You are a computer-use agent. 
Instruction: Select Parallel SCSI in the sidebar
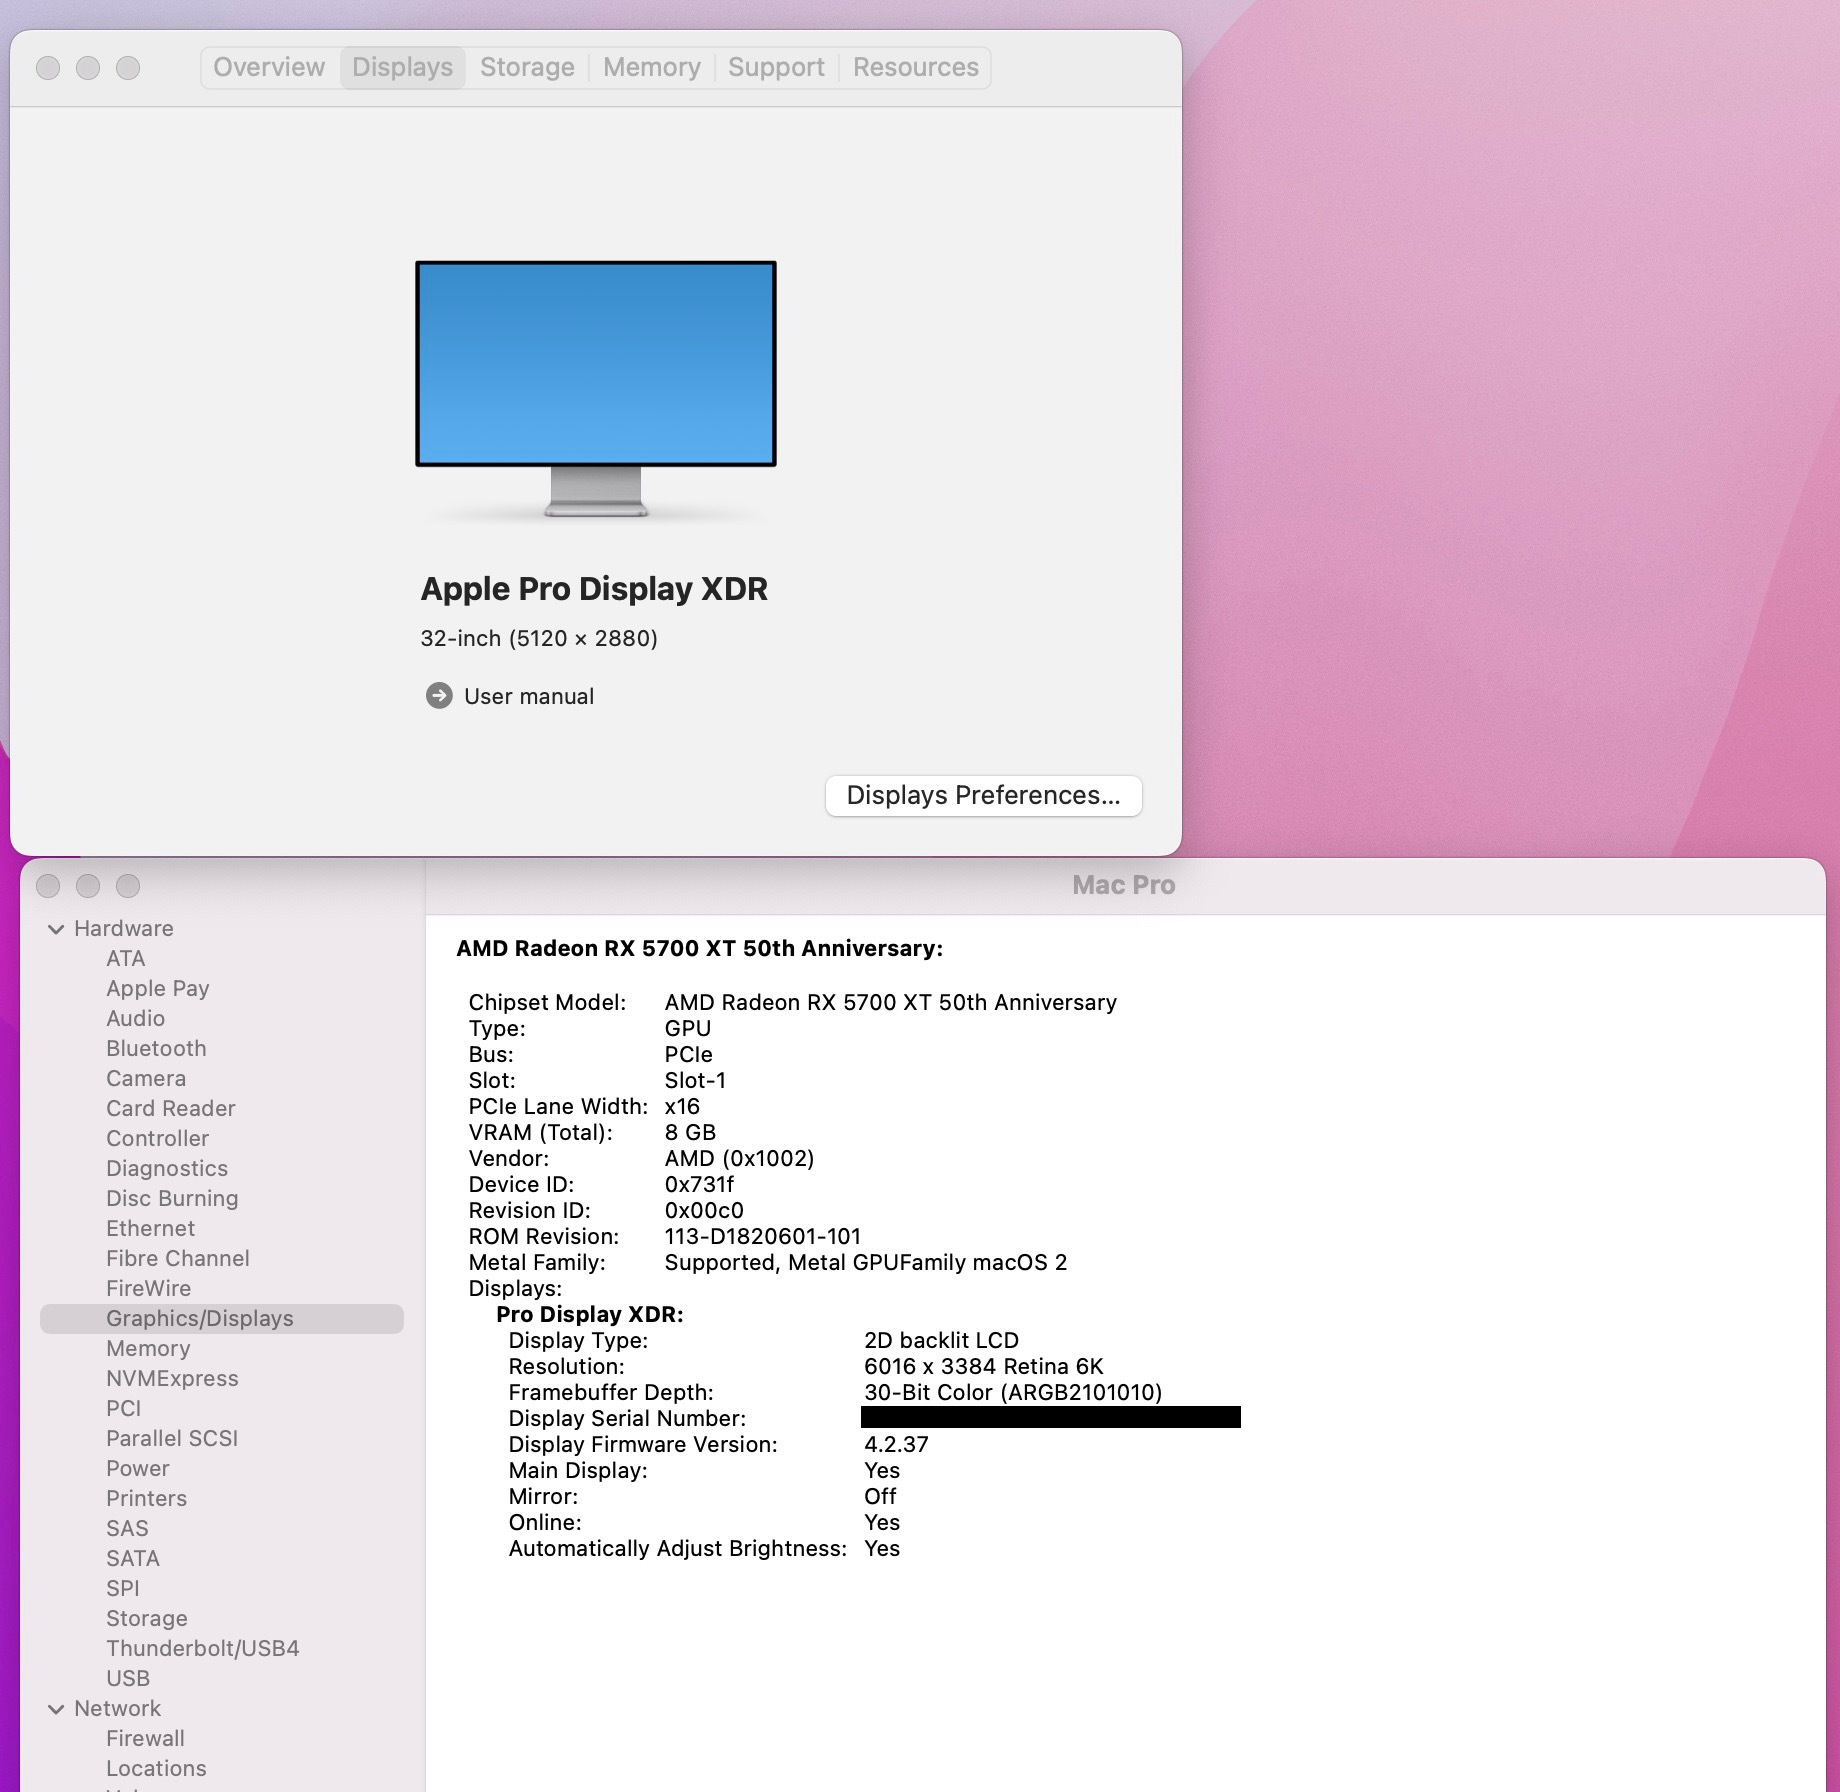[x=172, y=1438]
